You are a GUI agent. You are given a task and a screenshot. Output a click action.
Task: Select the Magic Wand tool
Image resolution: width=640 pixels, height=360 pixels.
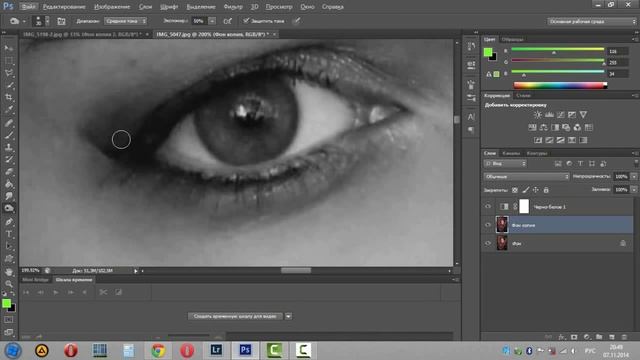pos(9,85)
